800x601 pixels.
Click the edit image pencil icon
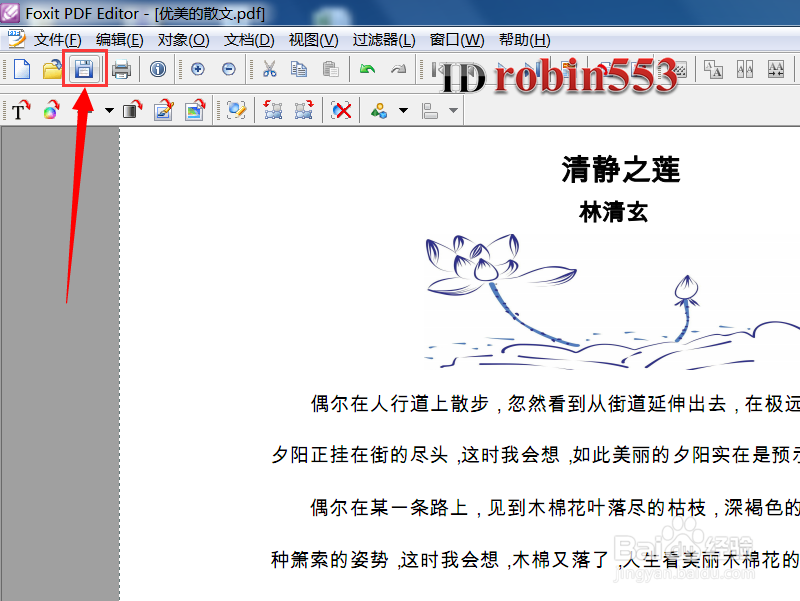[x=164, y=110]
